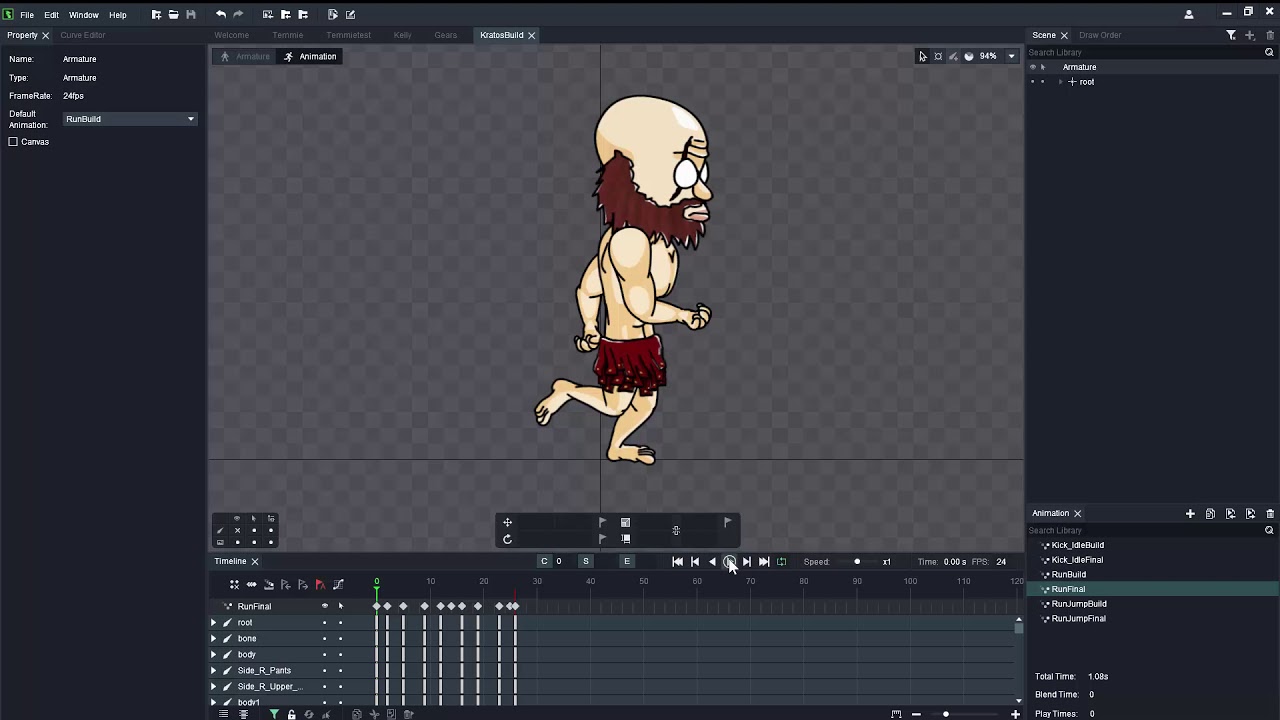The image size is (1280, 720).
Task: Add a new animation with plus icon
Action: (x=1190, y=513)
